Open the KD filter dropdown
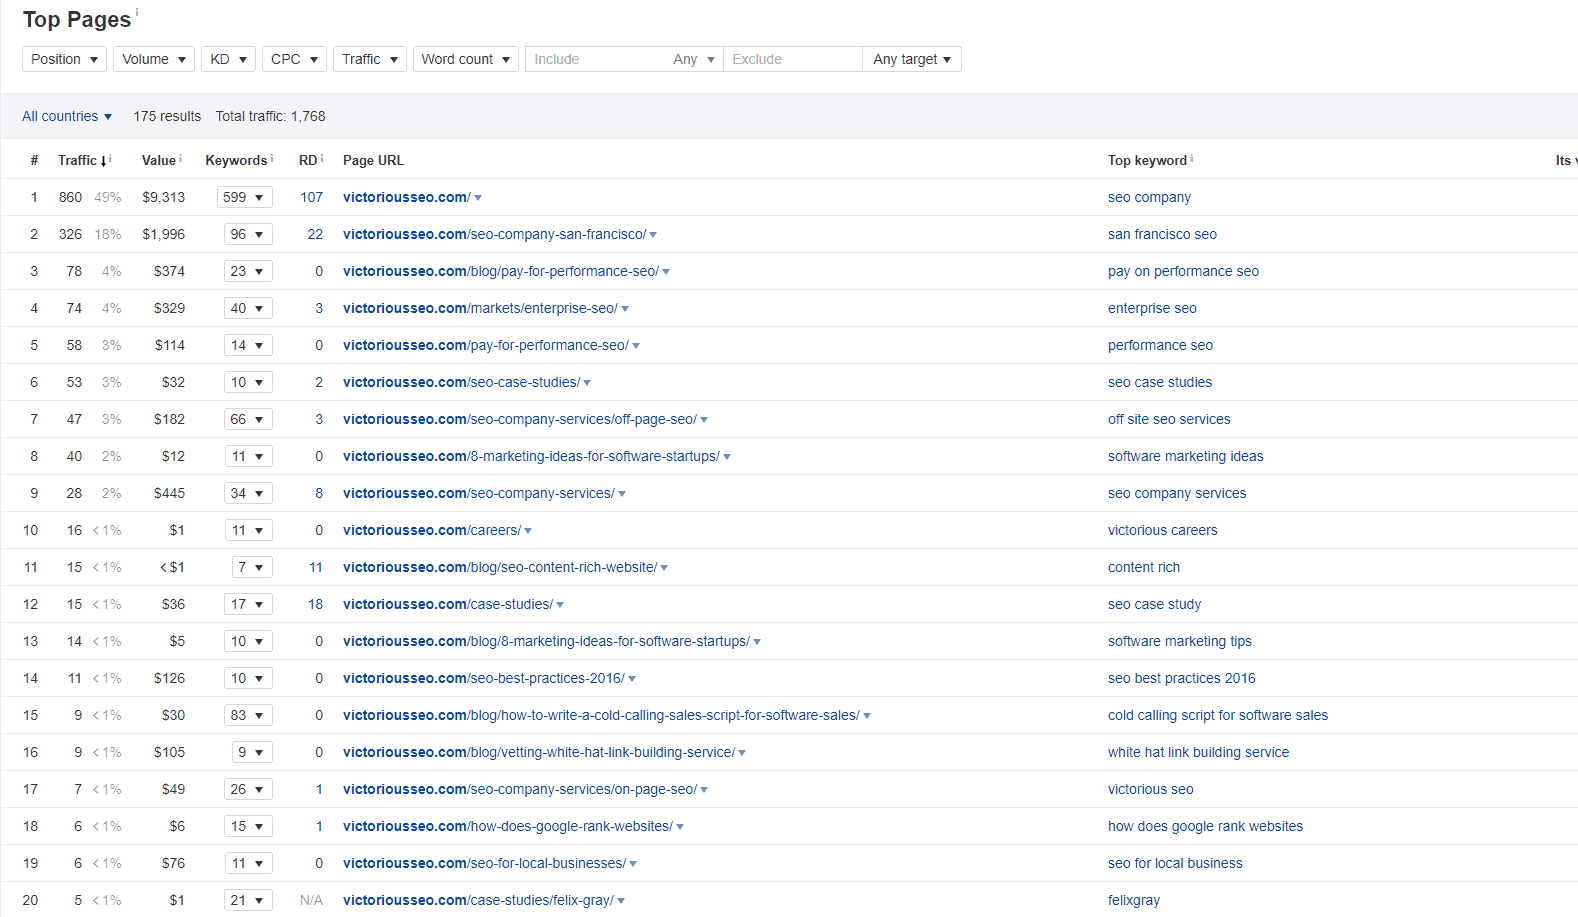1578x917 pixels. (x=228, y=59)
